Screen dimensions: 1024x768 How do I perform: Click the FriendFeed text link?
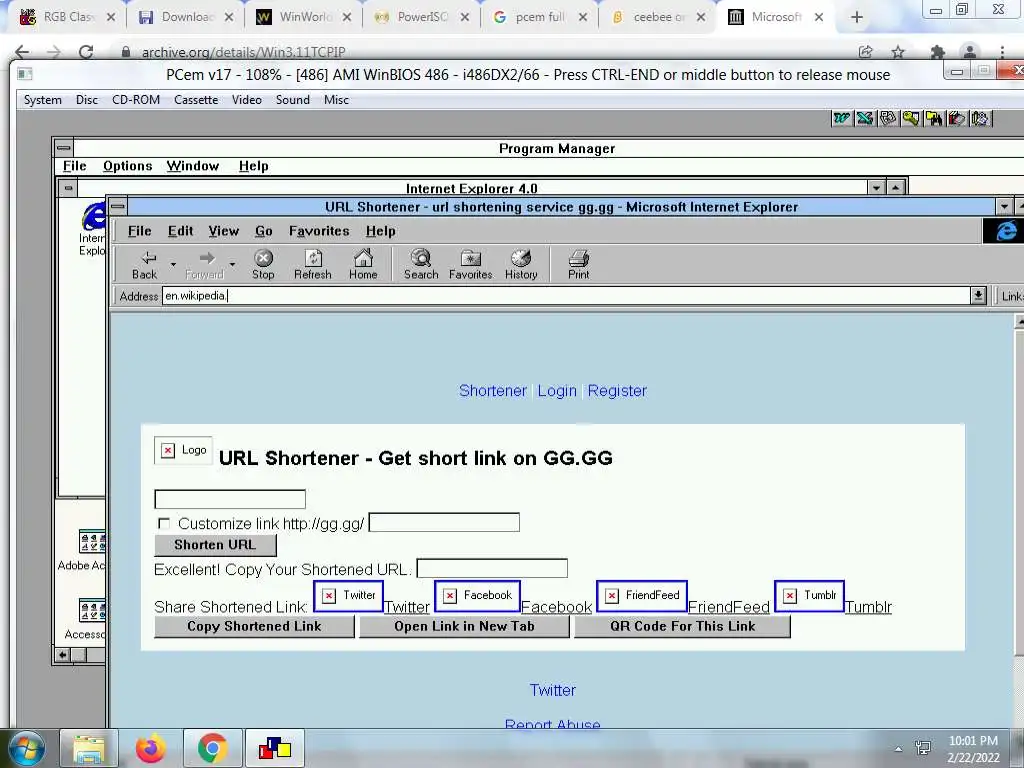coord(729,607)
